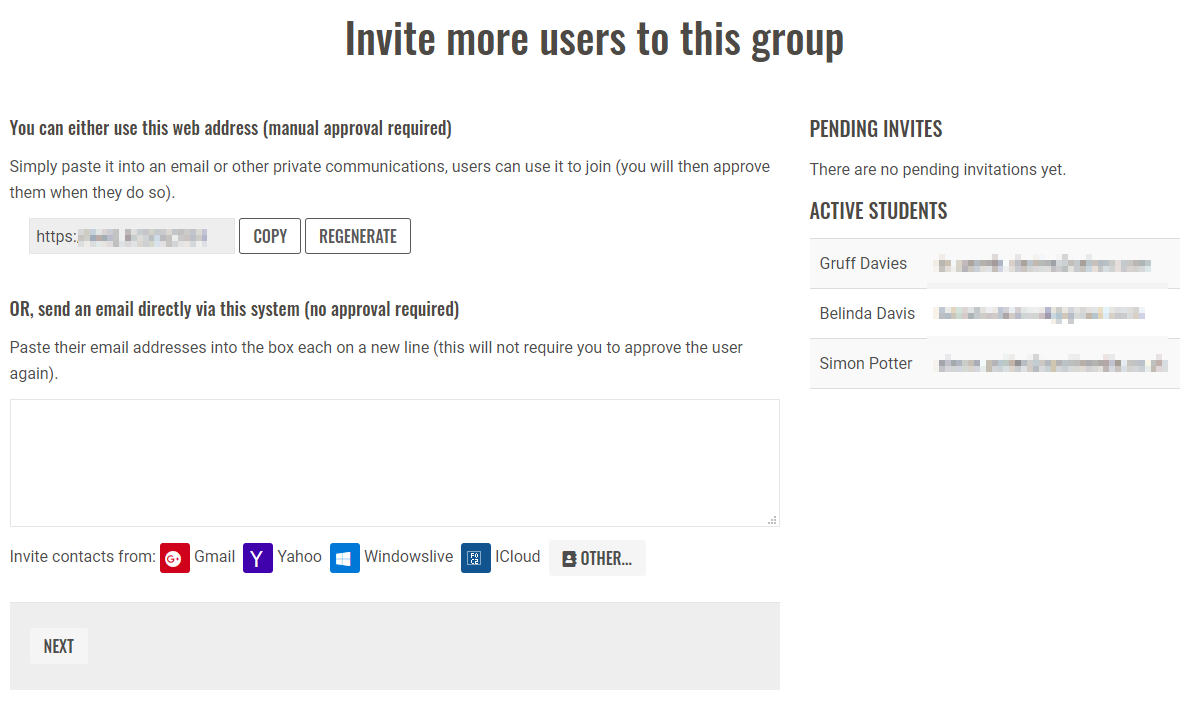This screenshot has width=1190, height=701.
Task: Select the Gmail text label
Action: (x=214, y=557)
